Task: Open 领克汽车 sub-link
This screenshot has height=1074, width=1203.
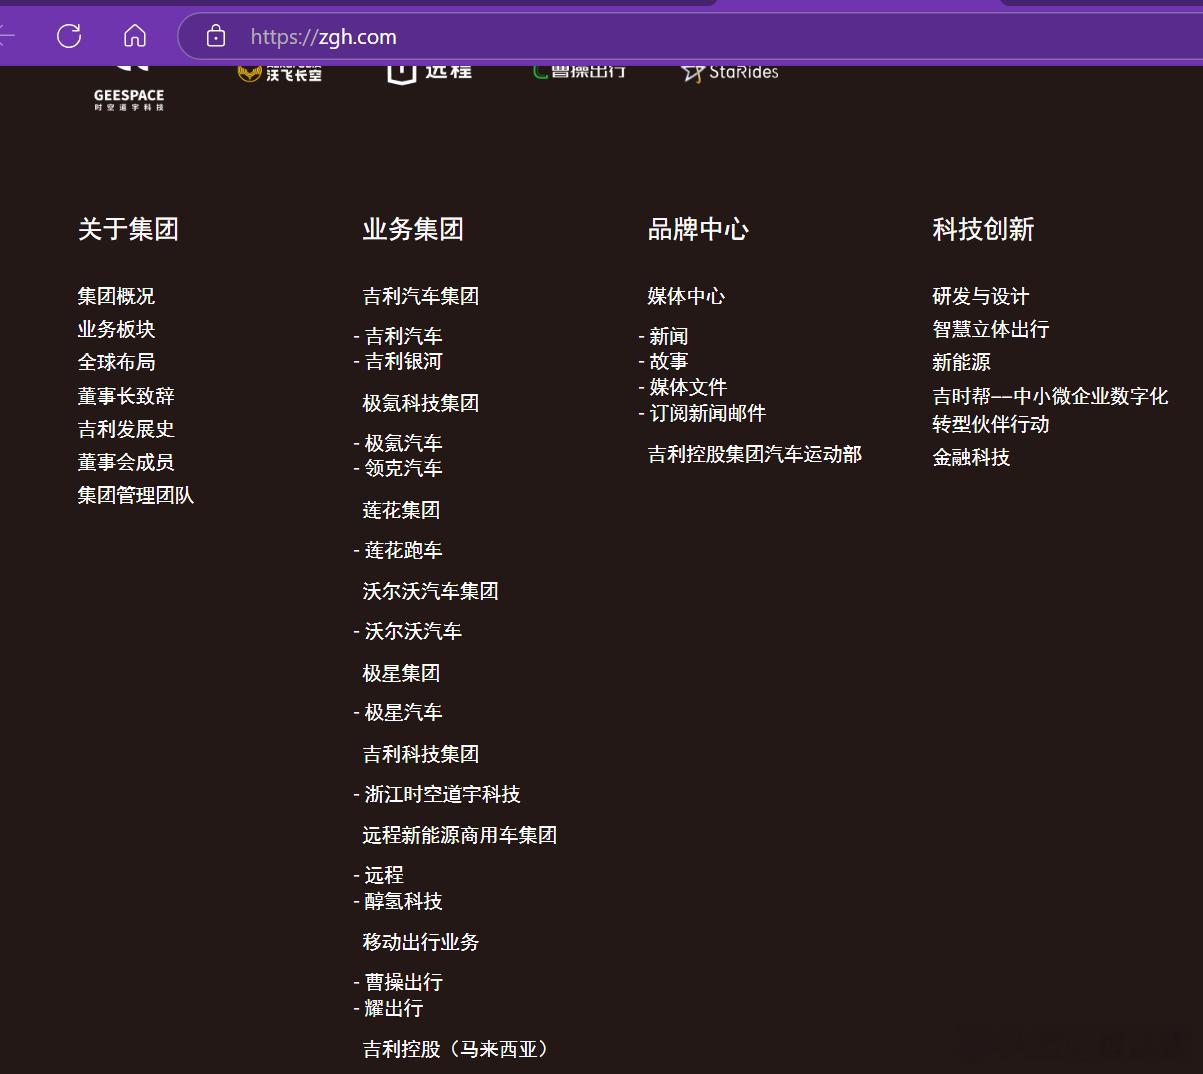Action: tap(403, 468)
